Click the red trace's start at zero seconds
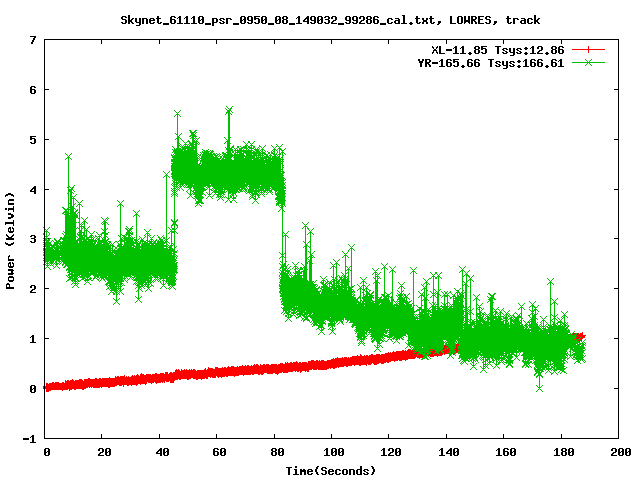 point(47,387)
